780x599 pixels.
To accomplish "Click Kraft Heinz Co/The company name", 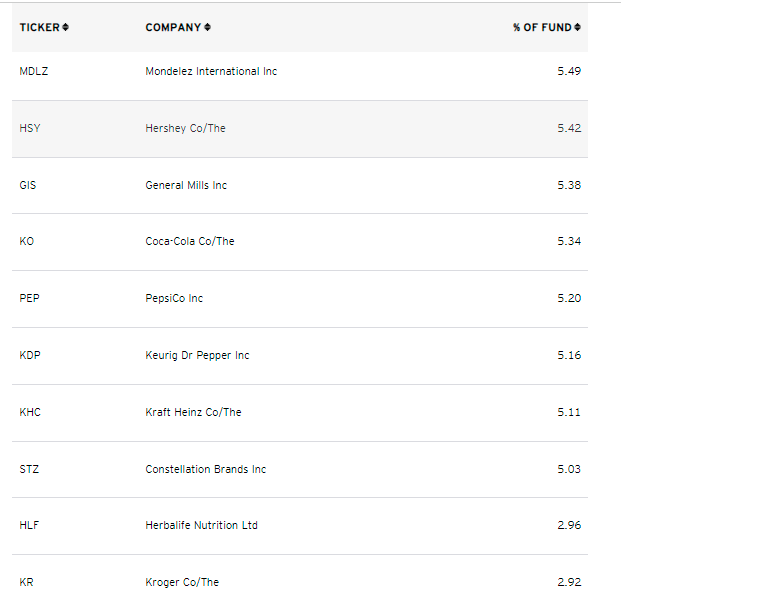I will click(193, 412).
